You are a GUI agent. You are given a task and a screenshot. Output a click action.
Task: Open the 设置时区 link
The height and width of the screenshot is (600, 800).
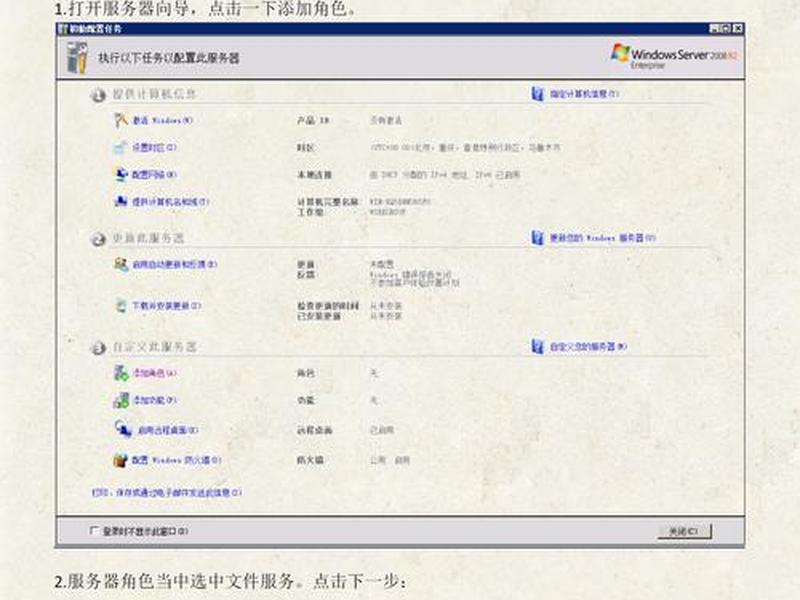pos(154,147)
